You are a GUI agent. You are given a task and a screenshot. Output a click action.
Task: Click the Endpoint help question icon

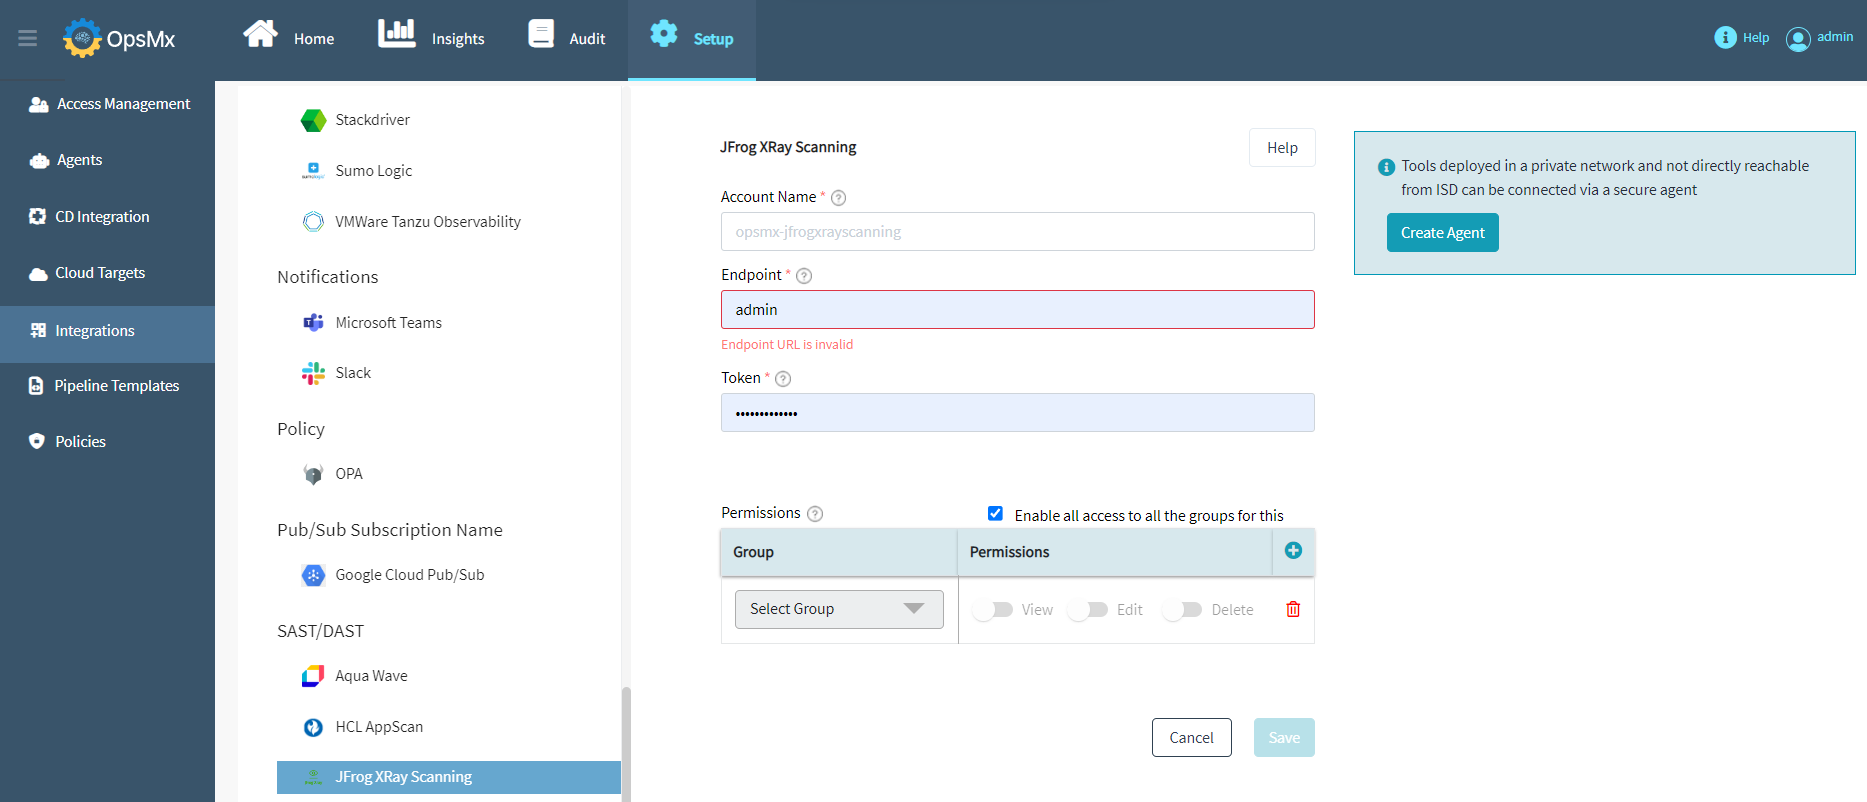point(804,276)
